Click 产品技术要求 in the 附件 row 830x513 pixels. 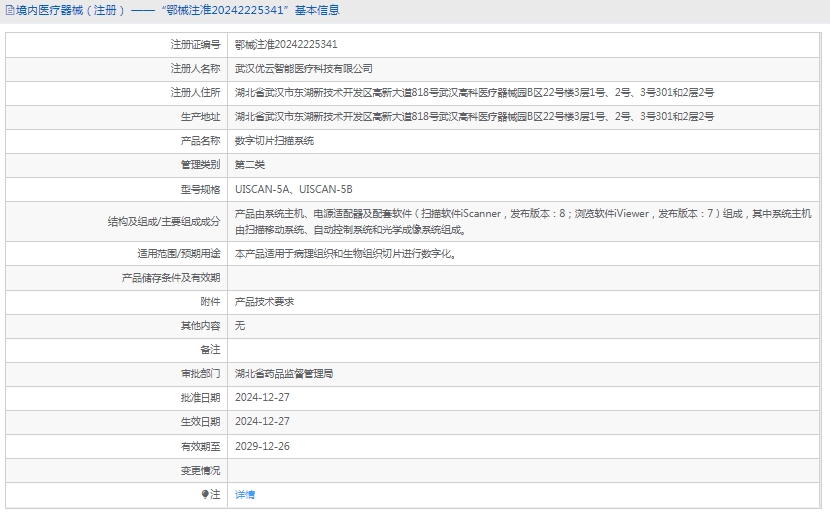pos(265,302)
